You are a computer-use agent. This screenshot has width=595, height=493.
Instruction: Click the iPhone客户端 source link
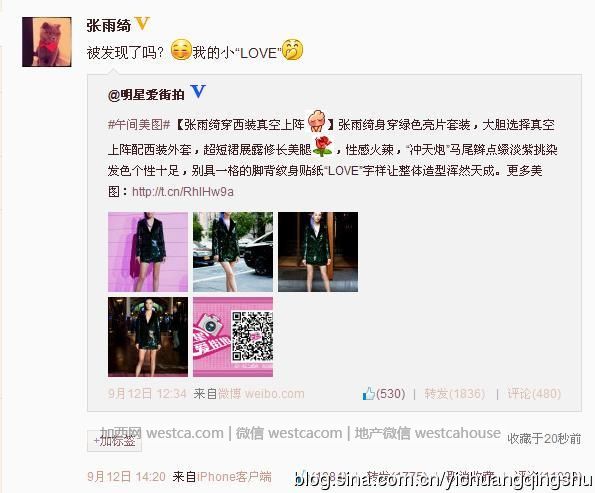234,476
